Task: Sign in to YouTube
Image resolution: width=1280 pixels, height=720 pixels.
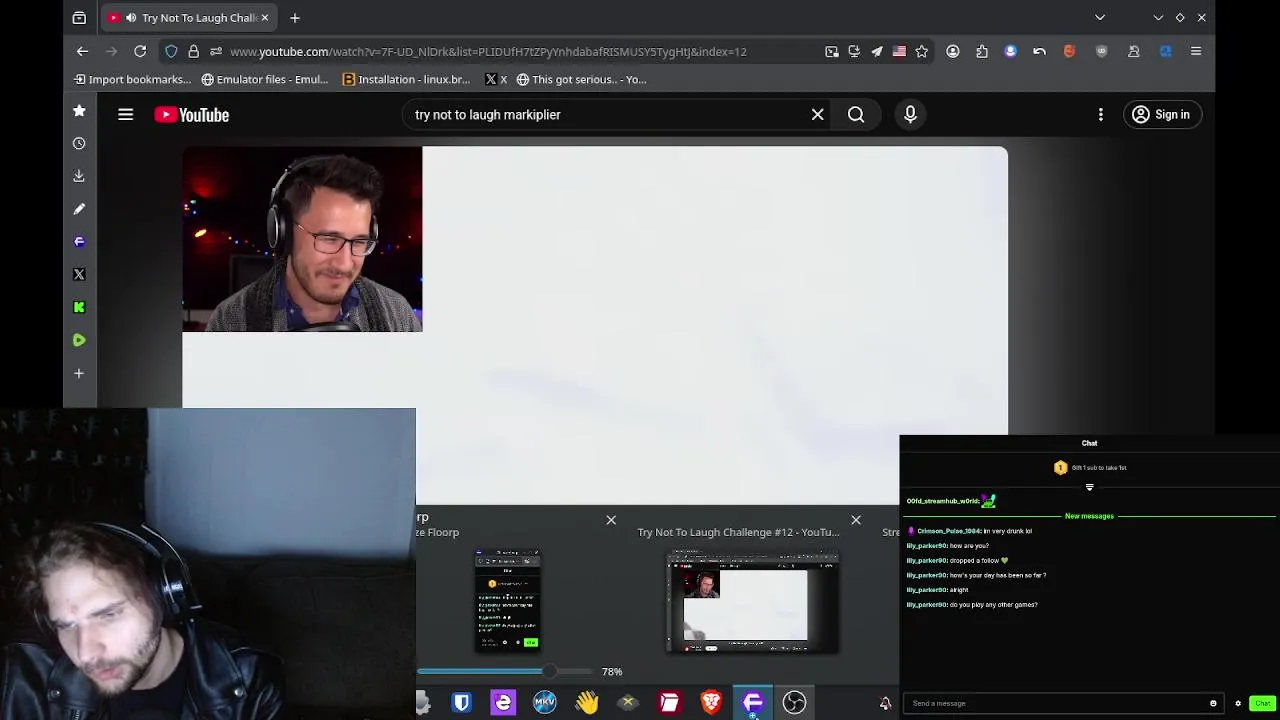Action: click(1161, 114)
